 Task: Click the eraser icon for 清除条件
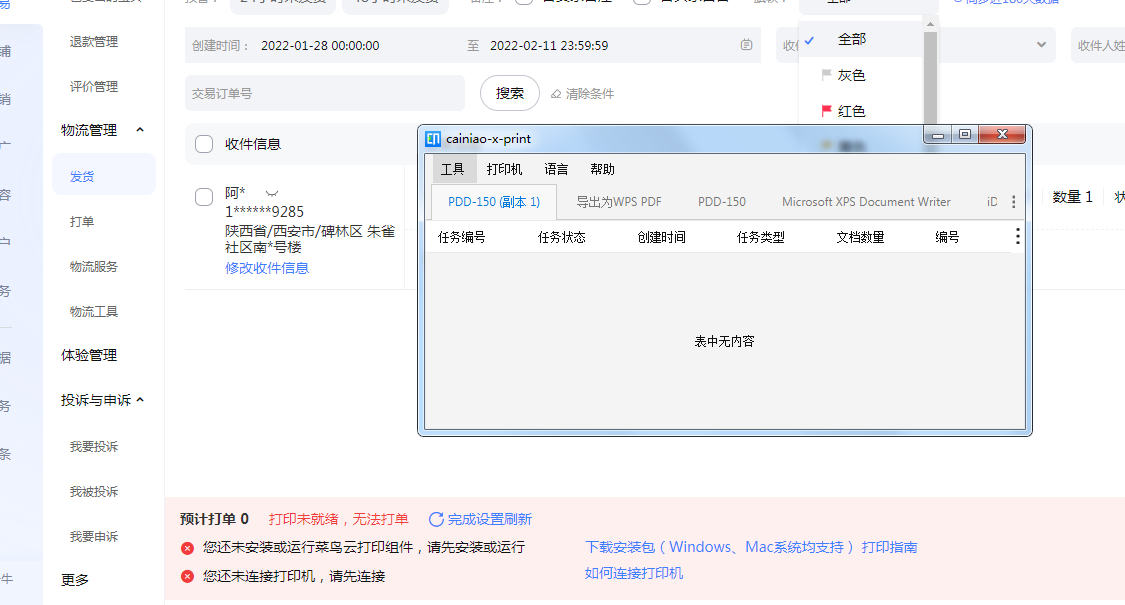pos(556,94)
